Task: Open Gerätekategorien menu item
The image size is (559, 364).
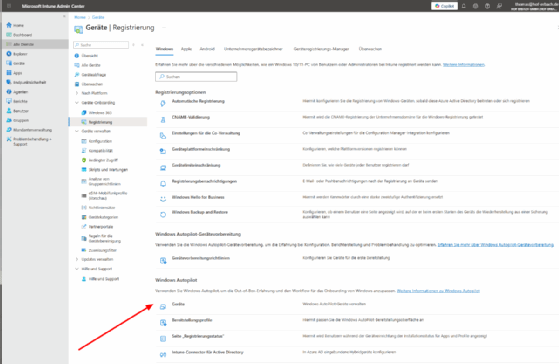Action: 103,217
